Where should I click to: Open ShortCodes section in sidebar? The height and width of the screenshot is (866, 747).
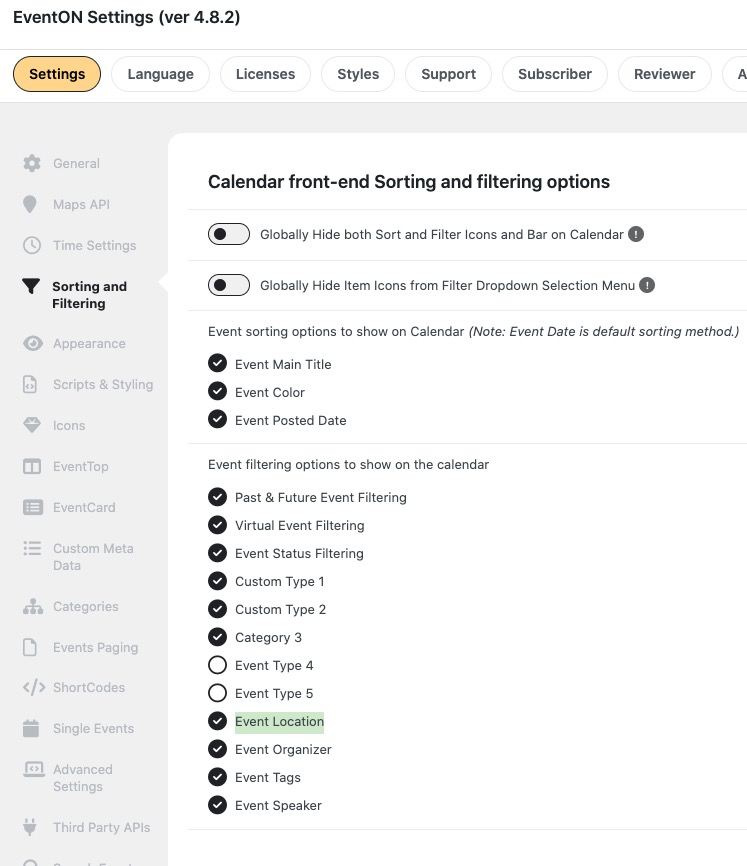pyautogui.click(x=89, y=688)
